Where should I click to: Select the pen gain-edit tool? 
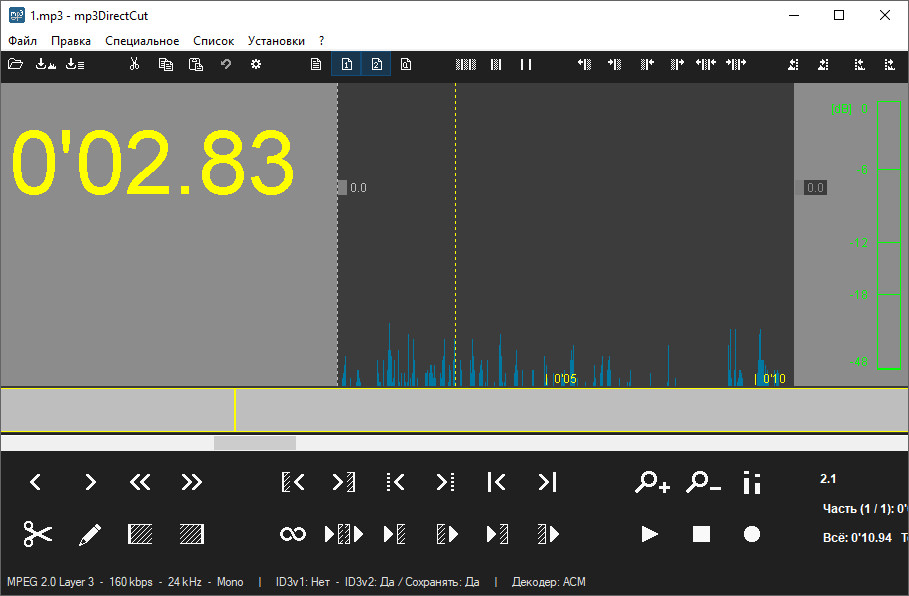88,533
